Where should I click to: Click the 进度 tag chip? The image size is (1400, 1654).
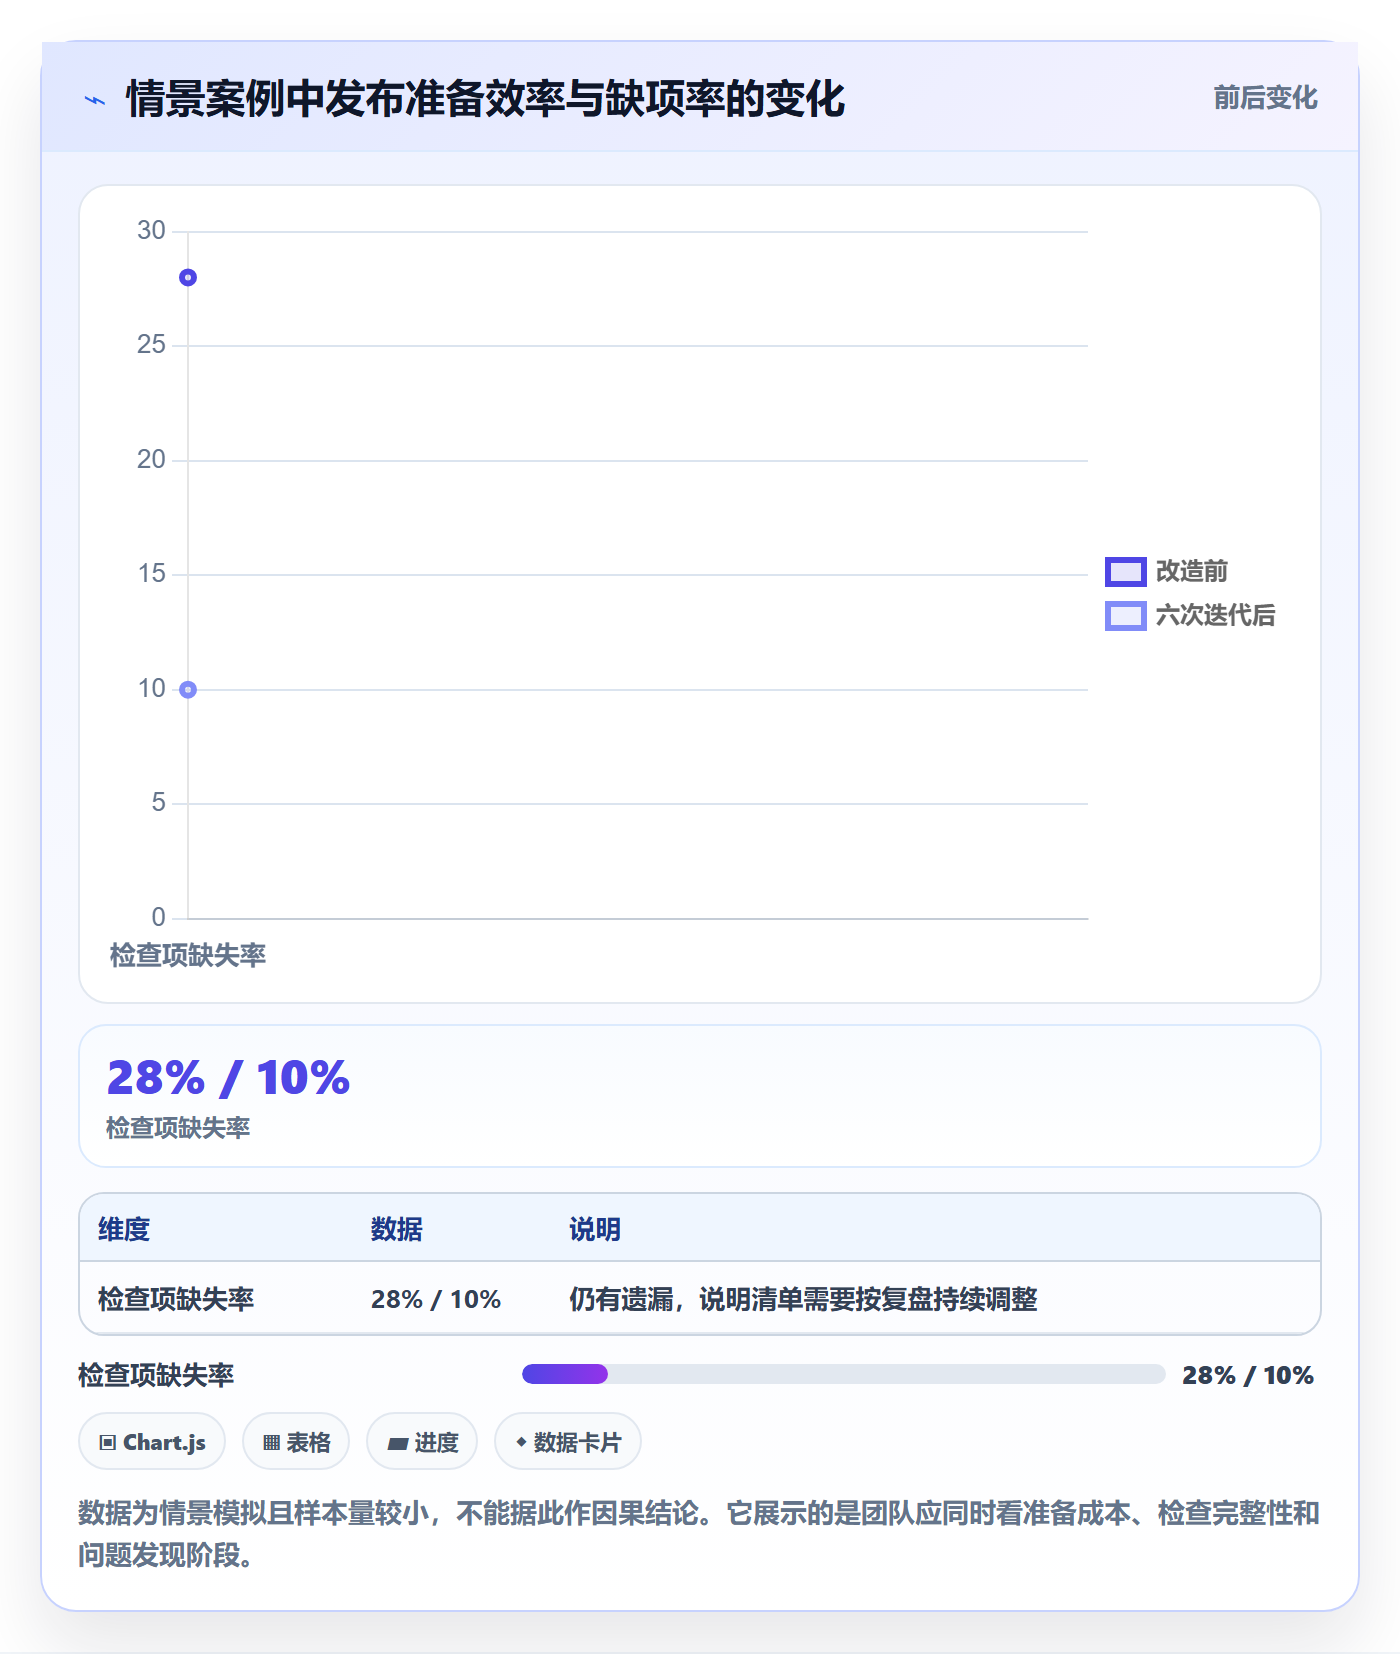(422, 1442)
